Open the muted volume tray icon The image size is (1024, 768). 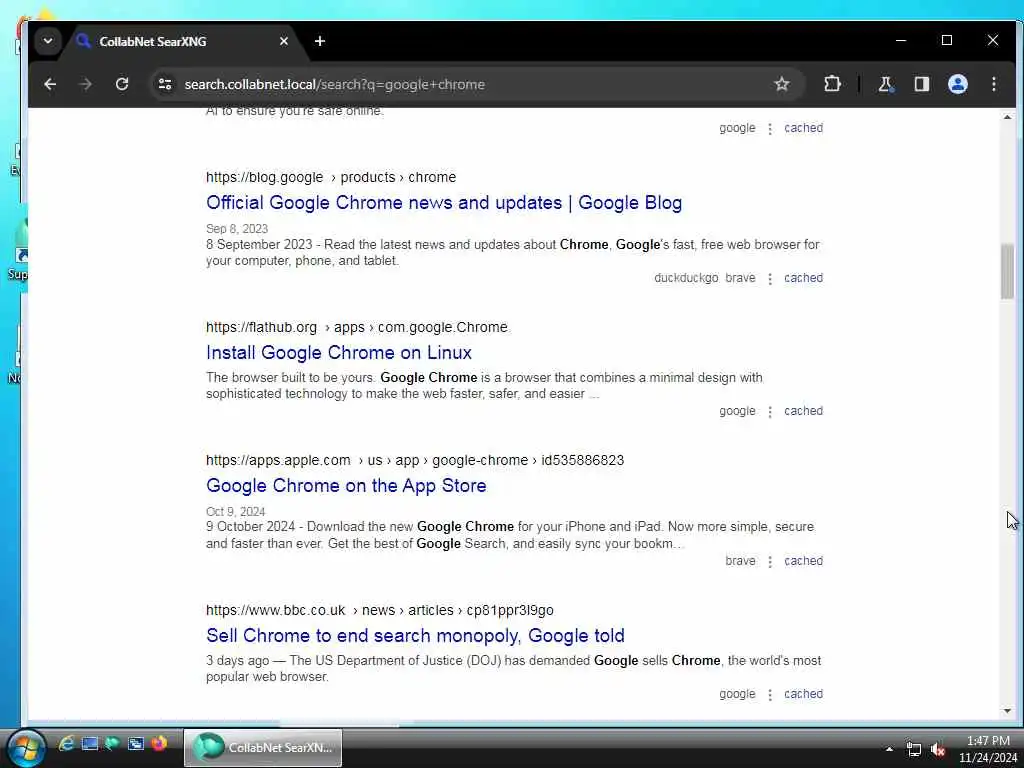coord(938,749)
